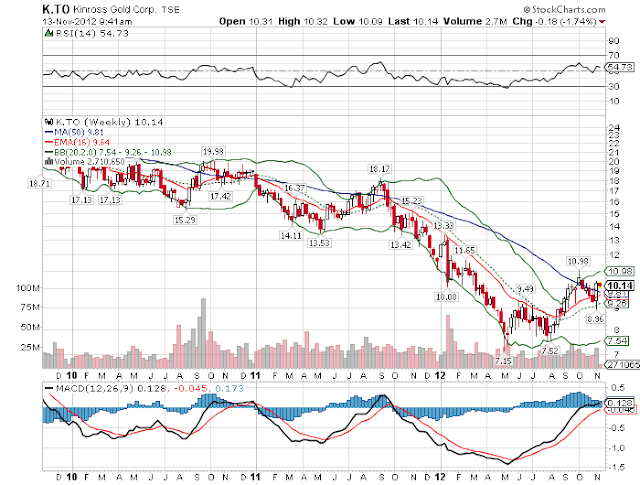The image size is (640, 485).
Task: Click the 19.98 price high label
Action: click(213, 151)
